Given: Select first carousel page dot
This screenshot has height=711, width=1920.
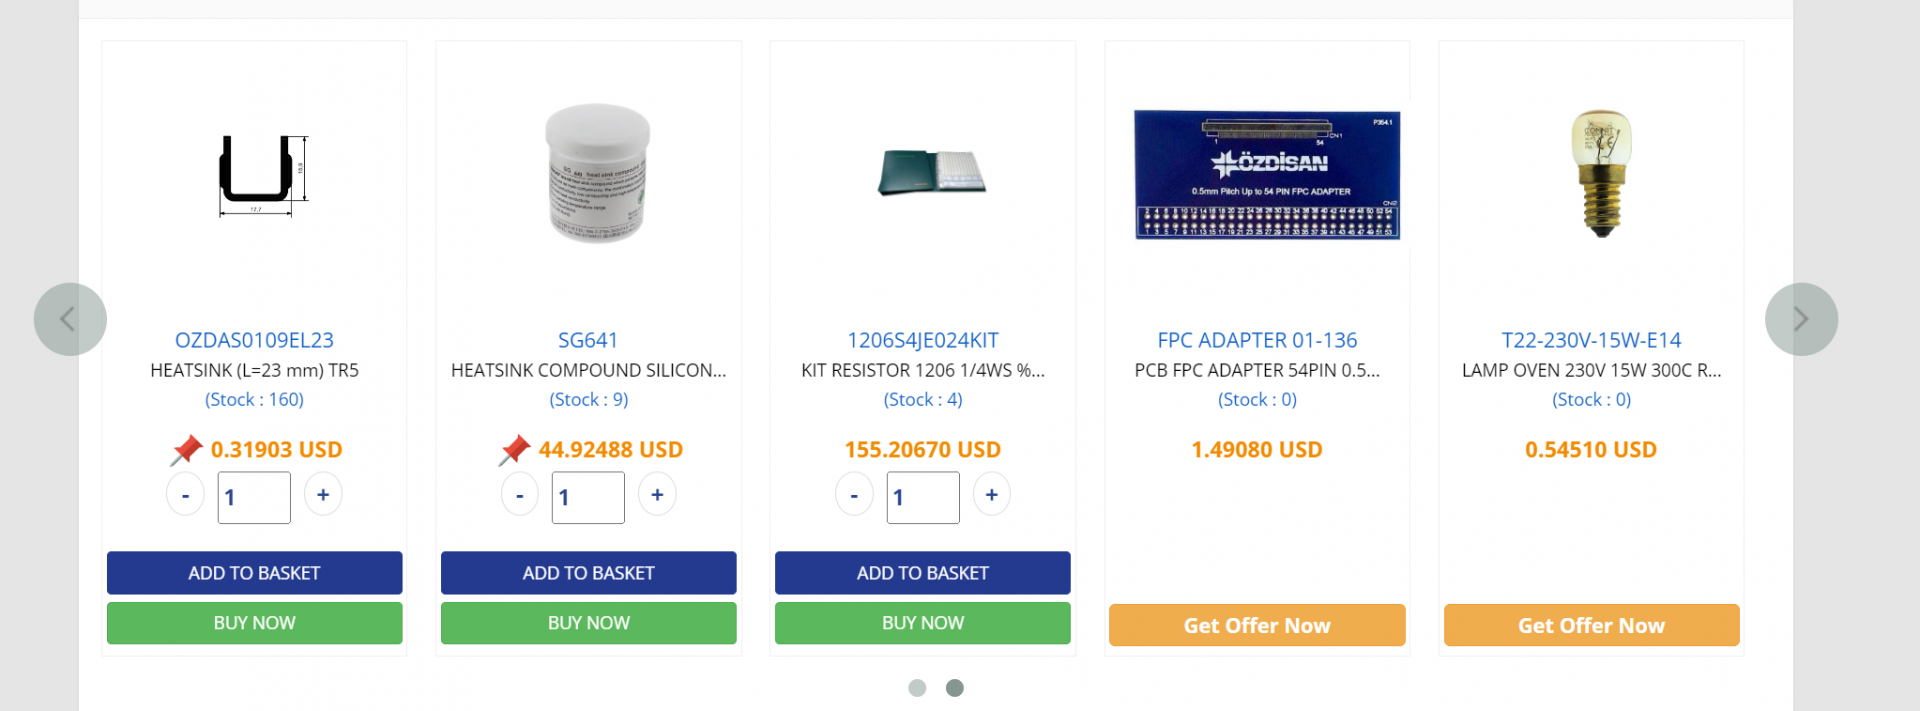Looking at the screenshot, I should [917, 688].
